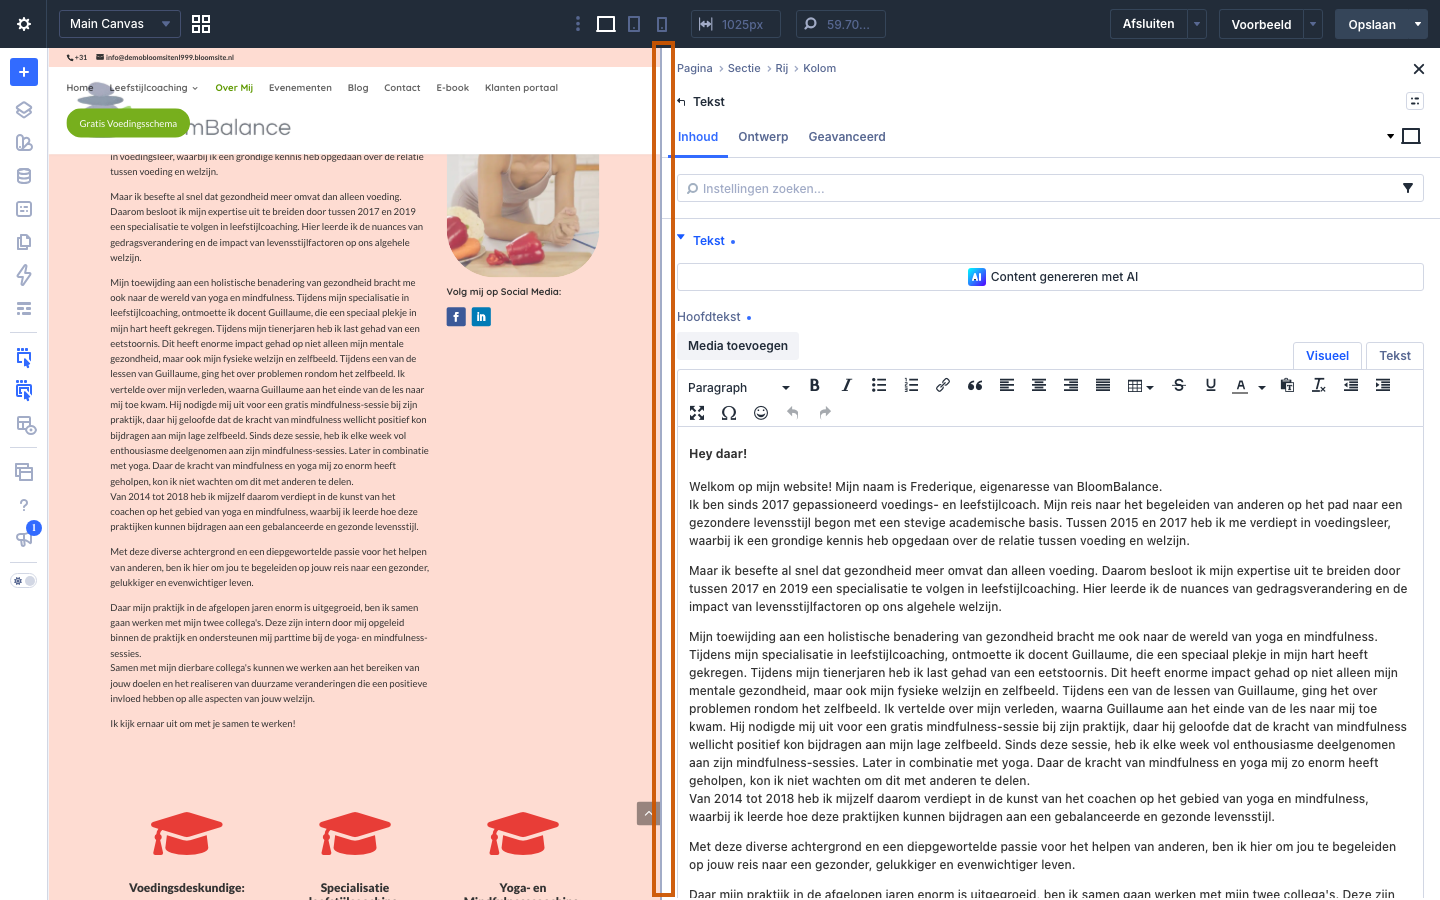The width and height of the screenshot is (1440, 900).
Task: Open the question mark help icon
Action: (x=24, y=505)
